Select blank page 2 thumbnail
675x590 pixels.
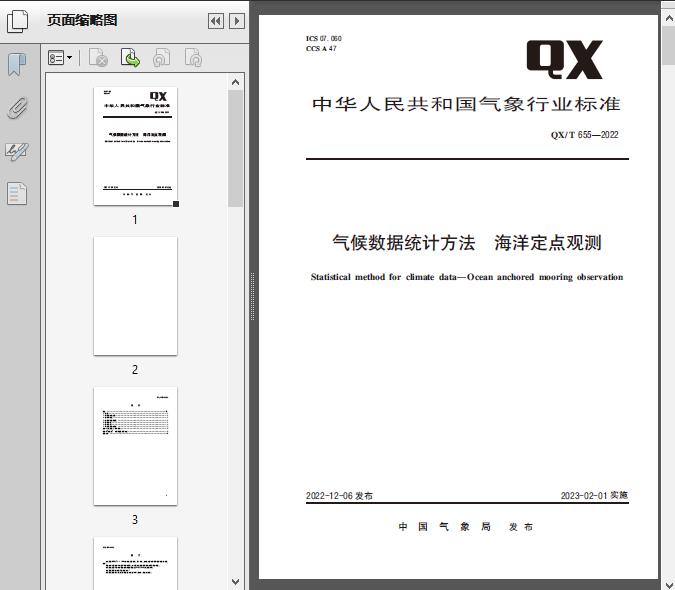tap(135, 296)
